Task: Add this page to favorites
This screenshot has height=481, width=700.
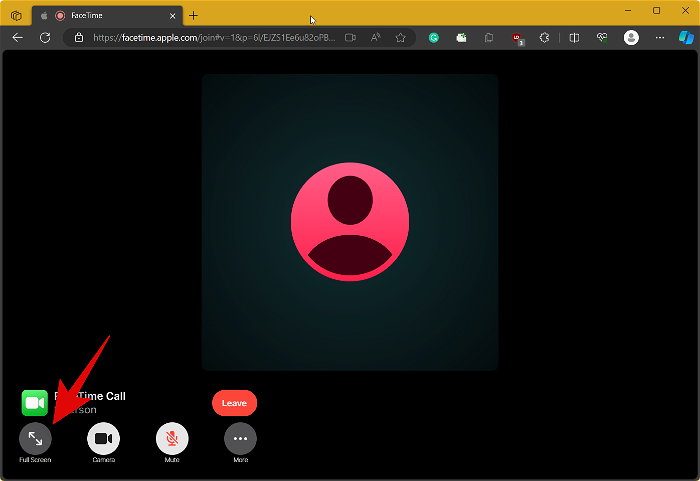Action: 400,38
